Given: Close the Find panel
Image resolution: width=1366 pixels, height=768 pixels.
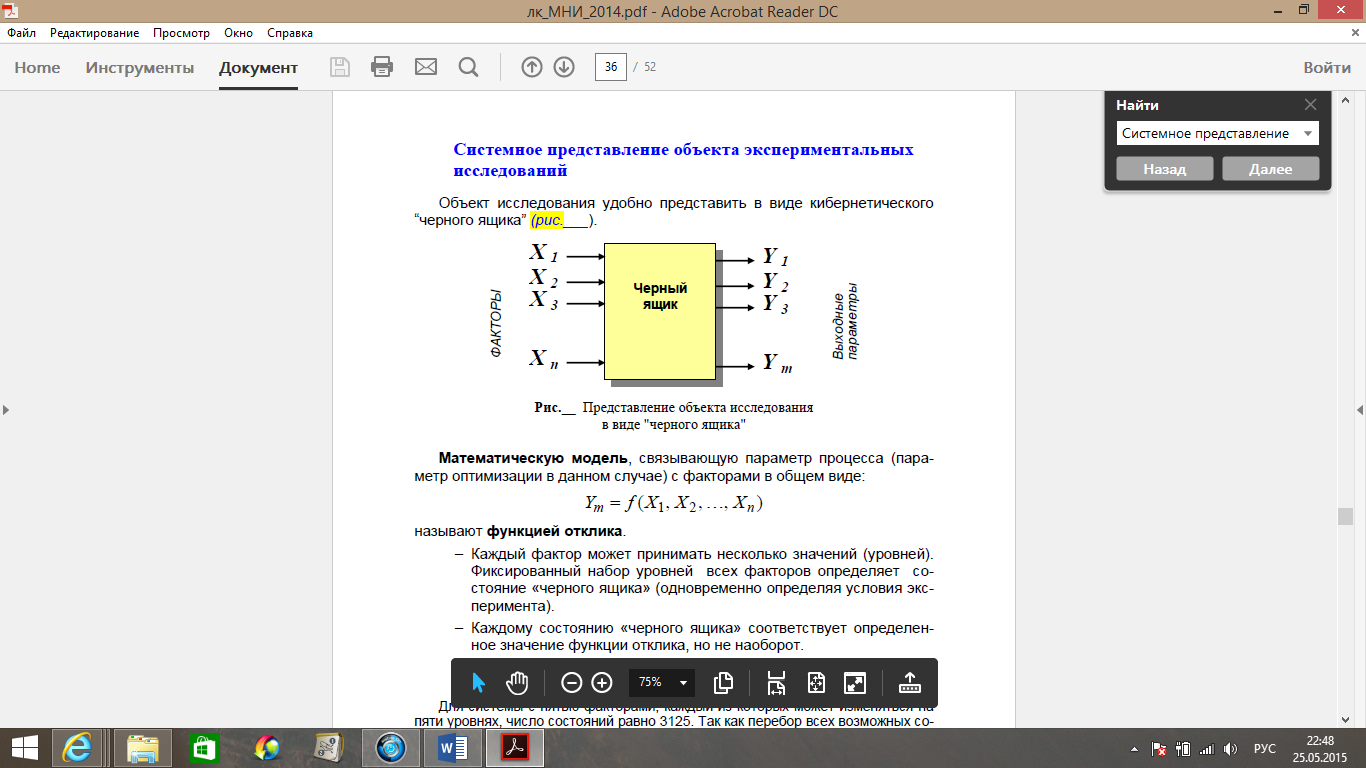Looking at the screenshot, I should click(x=1310, y=104).
